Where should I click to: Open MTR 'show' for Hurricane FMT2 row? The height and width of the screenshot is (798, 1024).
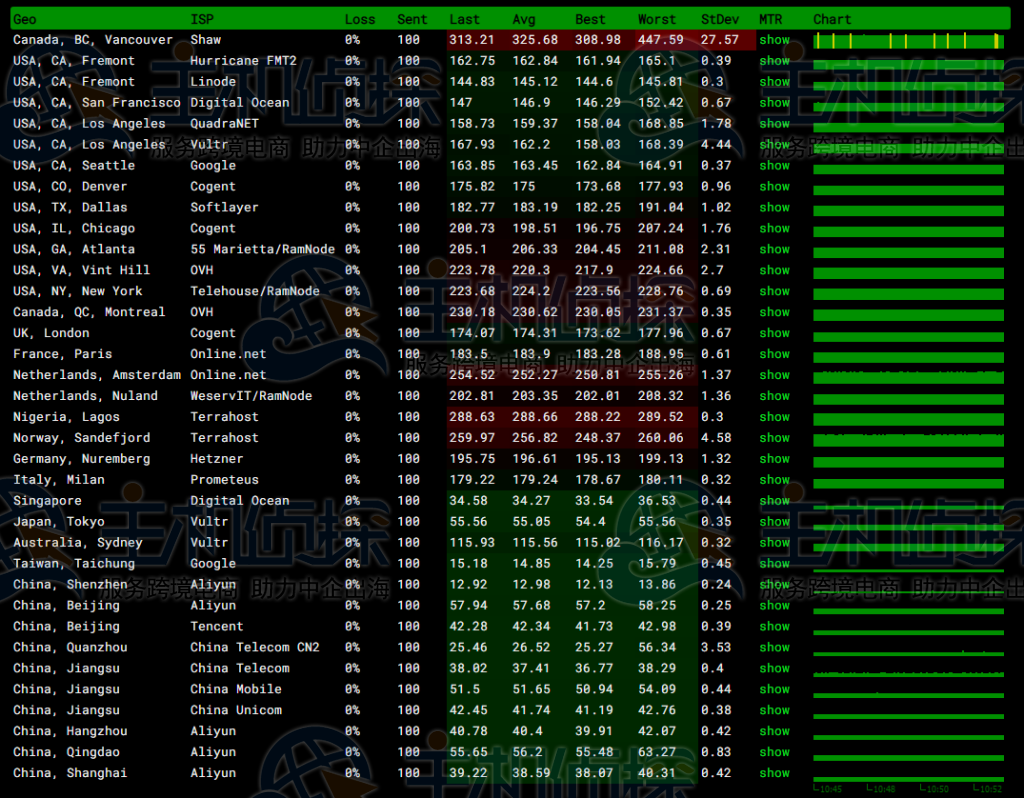click(774, 61)
